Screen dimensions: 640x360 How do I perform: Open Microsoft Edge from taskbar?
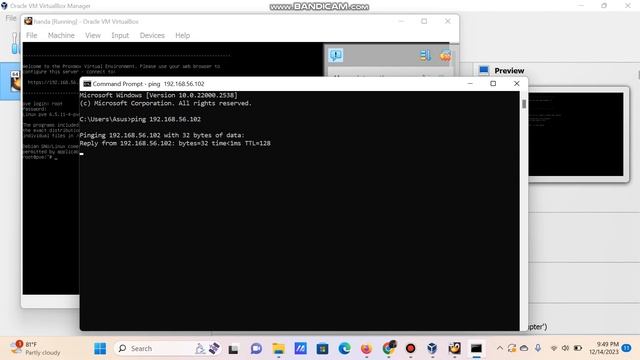pyautogui.click(x=344, y=349)
